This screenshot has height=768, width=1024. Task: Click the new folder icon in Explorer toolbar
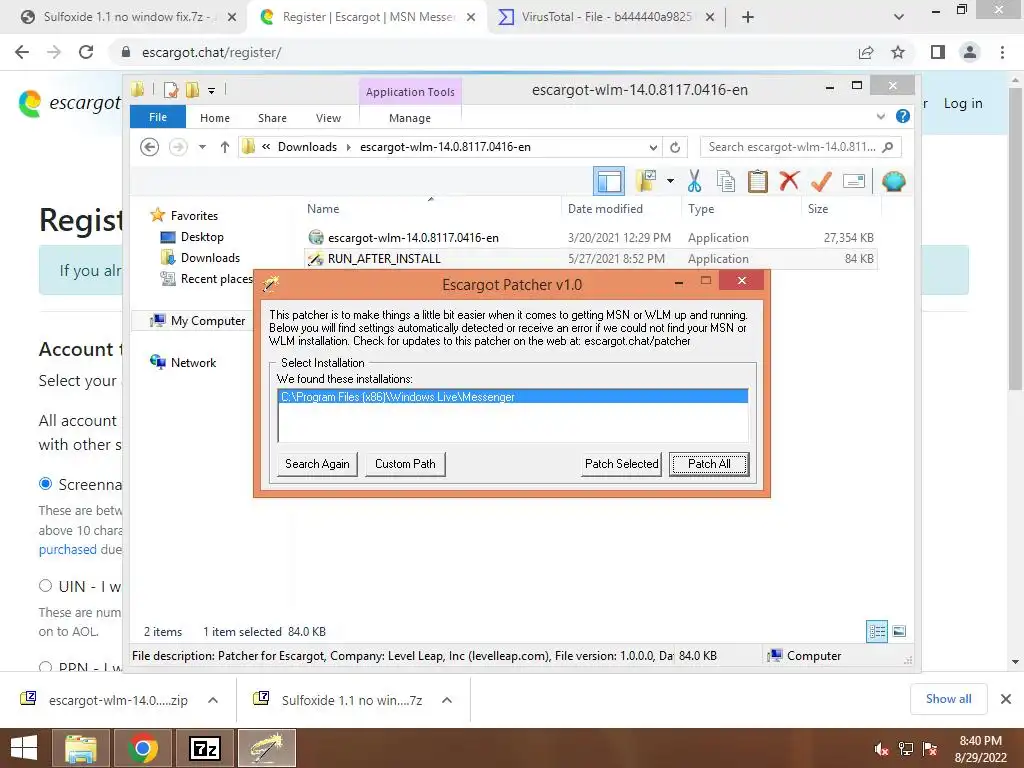646,181
